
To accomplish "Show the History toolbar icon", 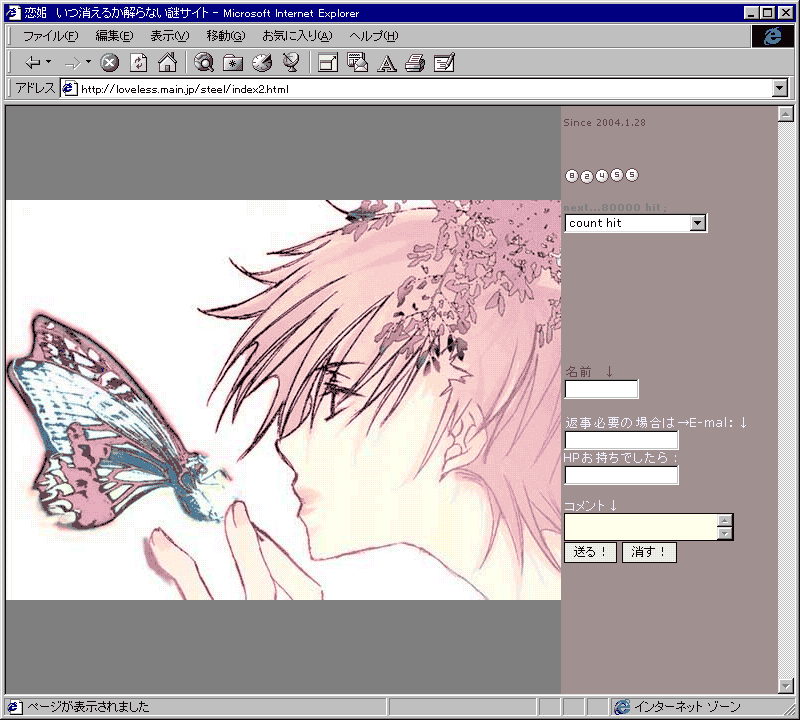I will [x=262, y=63].
